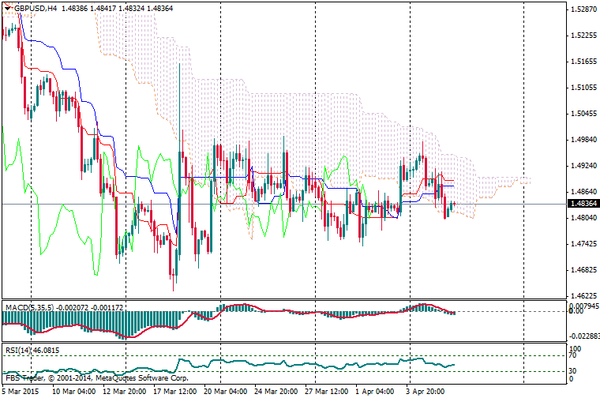Screen dimensions: 600x398
Task: Click the 5 Mar 2015 date label
Action: point(21,391)
